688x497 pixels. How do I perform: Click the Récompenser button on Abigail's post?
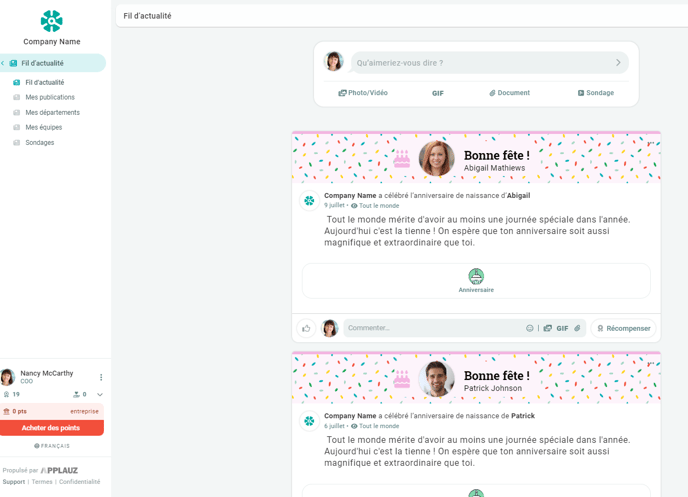point(624,328)
